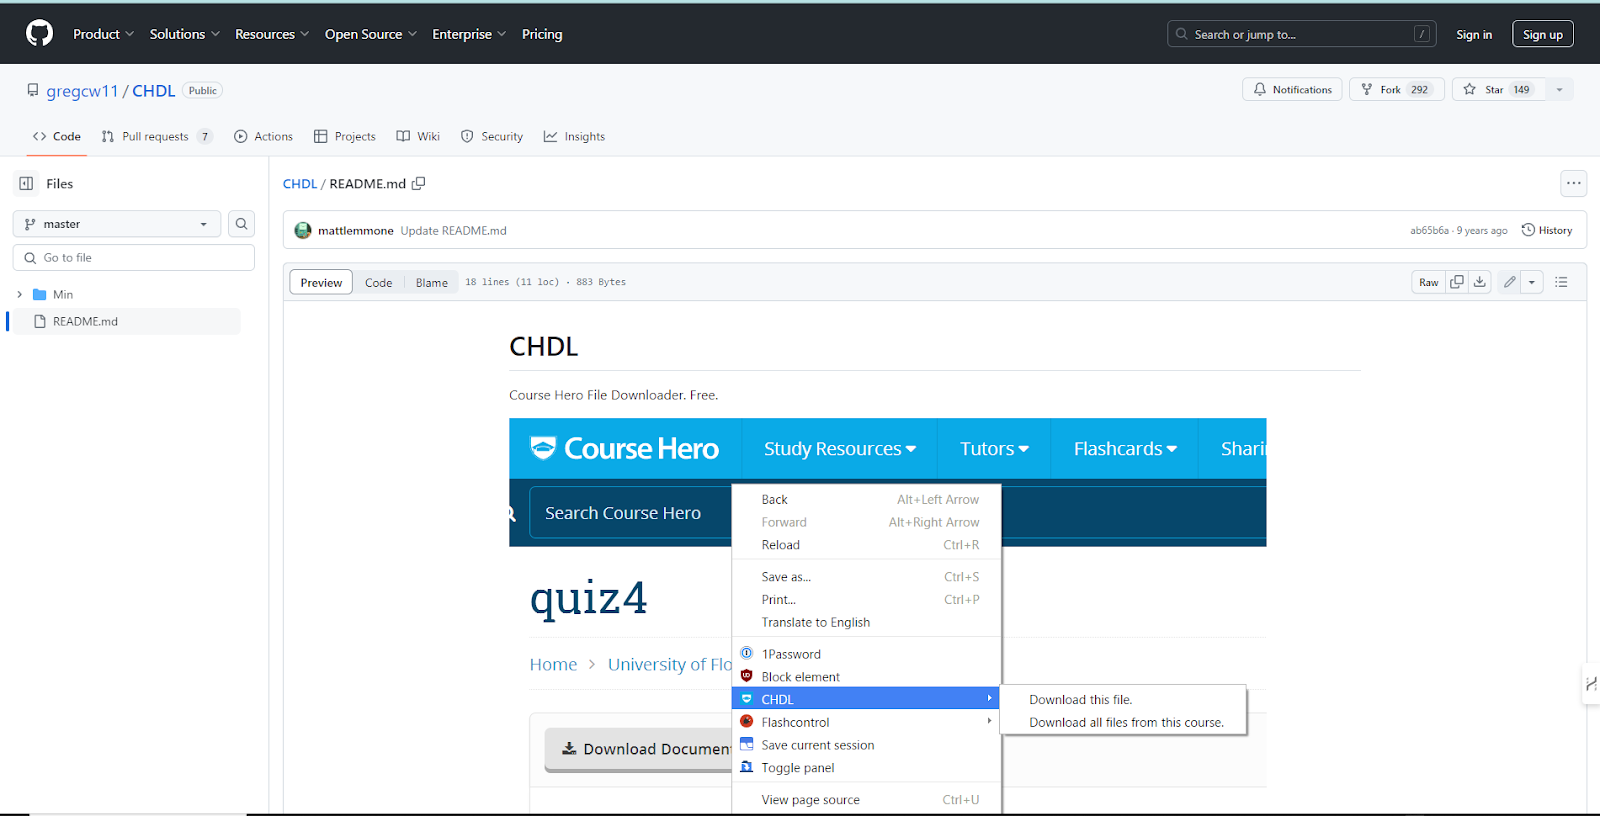This screenshot has width=1600, height=816.
Task: Open the Update README.md commit message
Action: coord(454,230)
